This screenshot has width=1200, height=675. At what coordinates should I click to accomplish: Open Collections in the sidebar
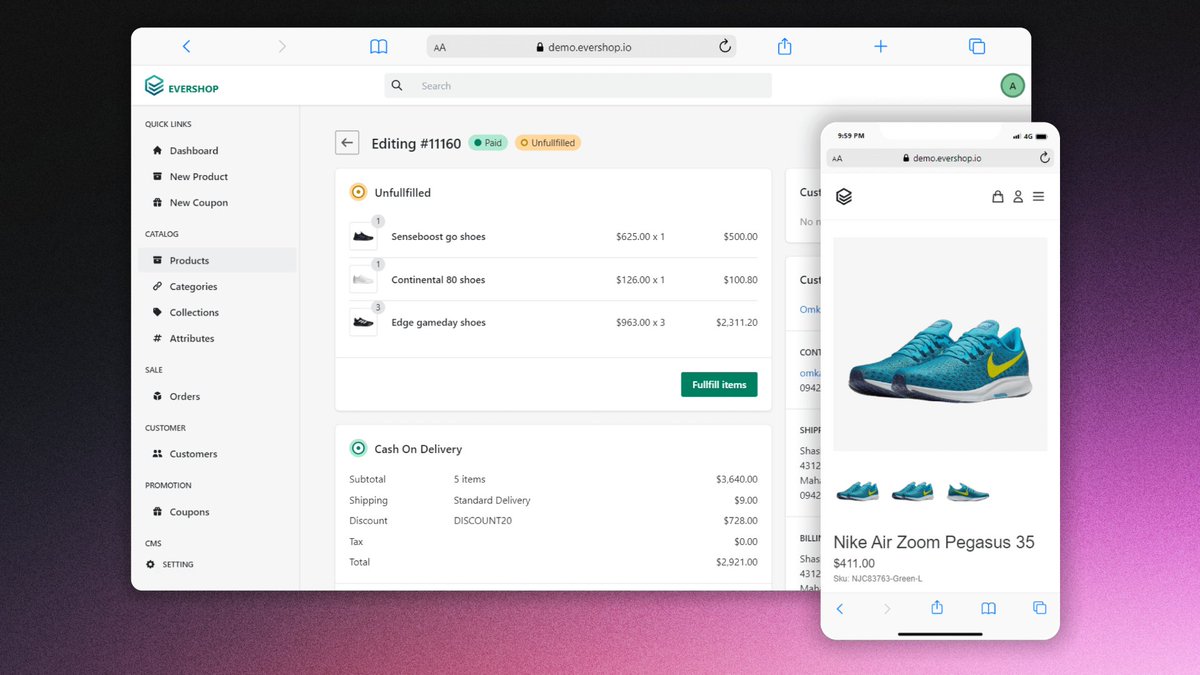[x=194, y=313]
